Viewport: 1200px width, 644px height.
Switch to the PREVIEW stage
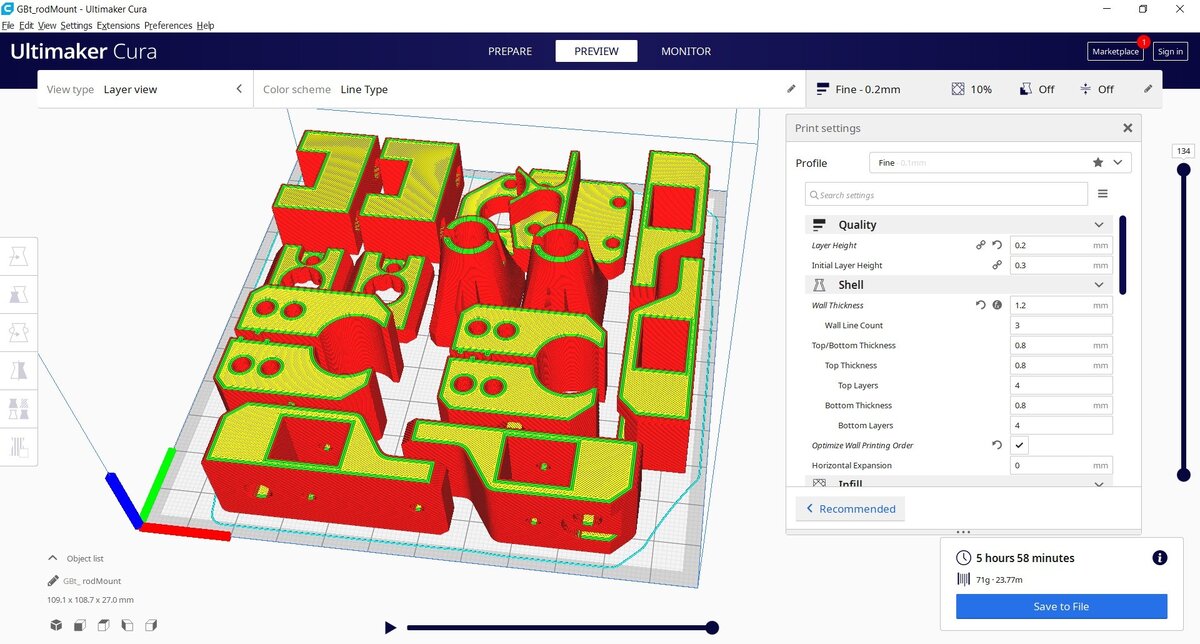596,51
